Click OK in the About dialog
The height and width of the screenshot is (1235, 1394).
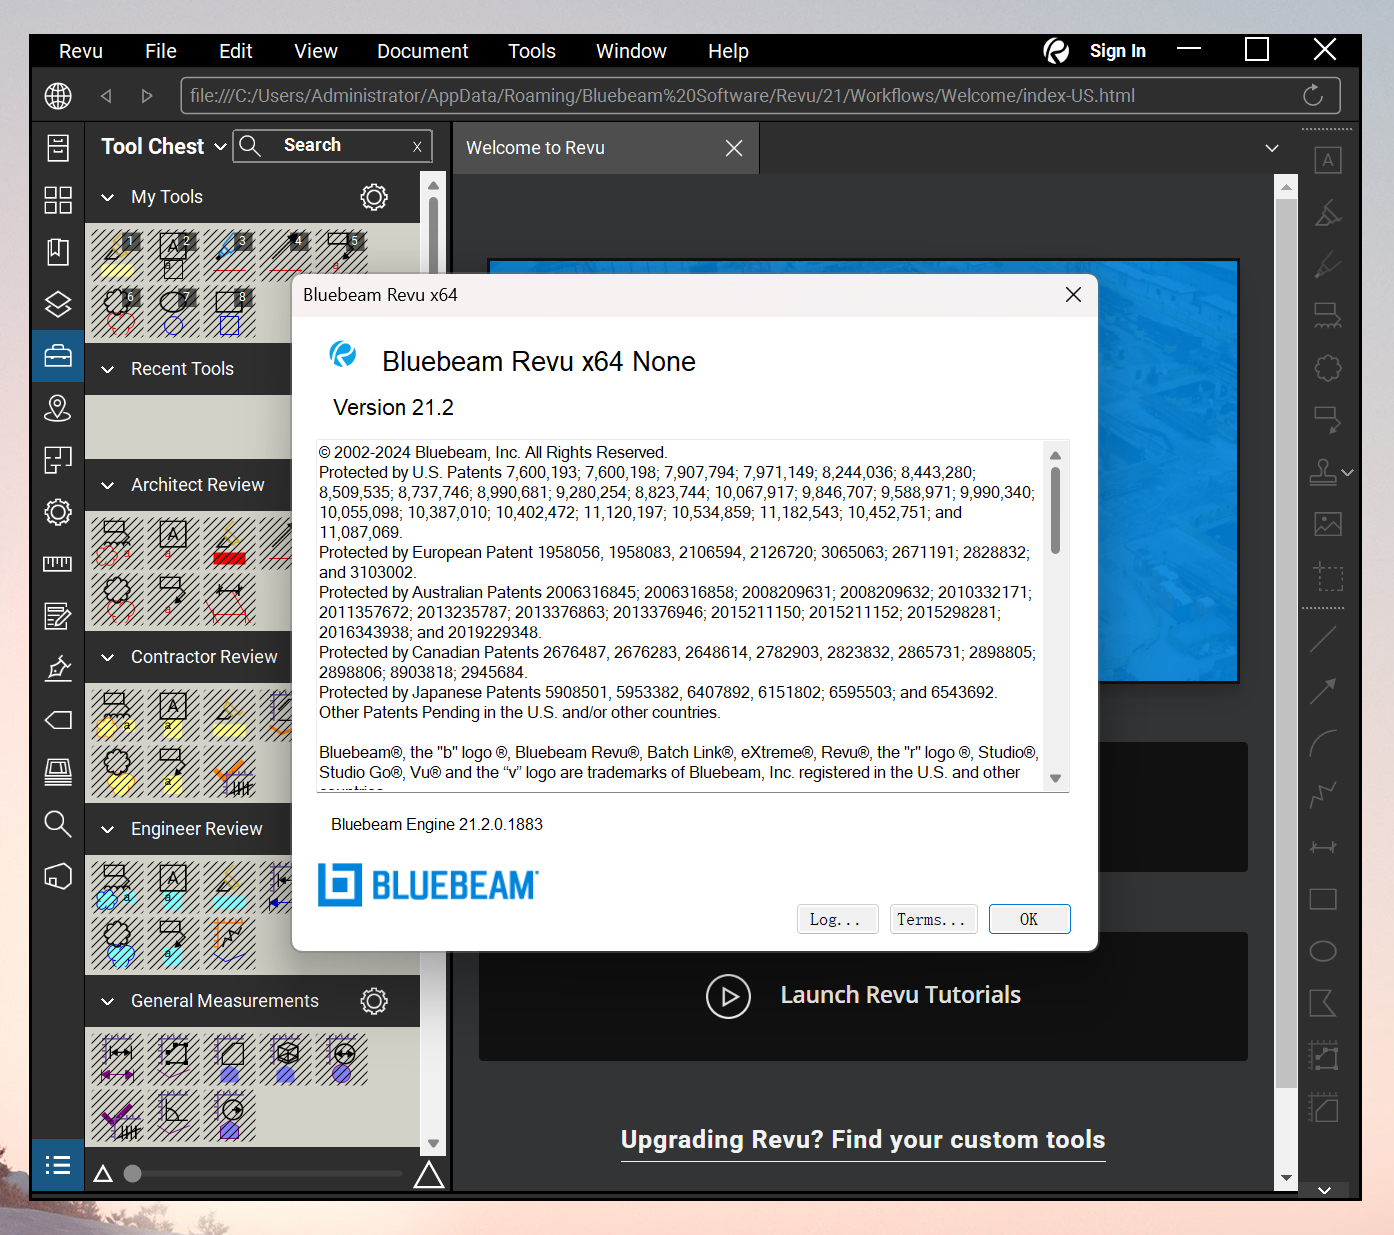(x=1029, y=919)
